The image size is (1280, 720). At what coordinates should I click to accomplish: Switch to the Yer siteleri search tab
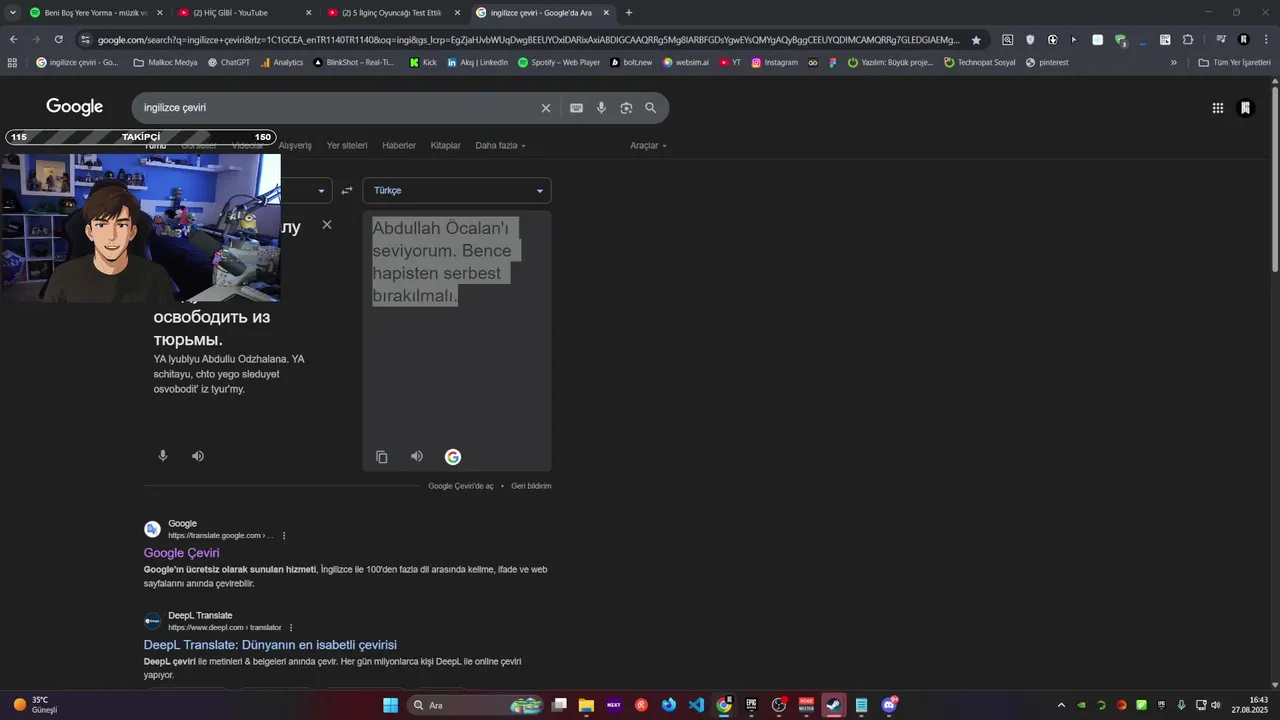tap(347, 145)
